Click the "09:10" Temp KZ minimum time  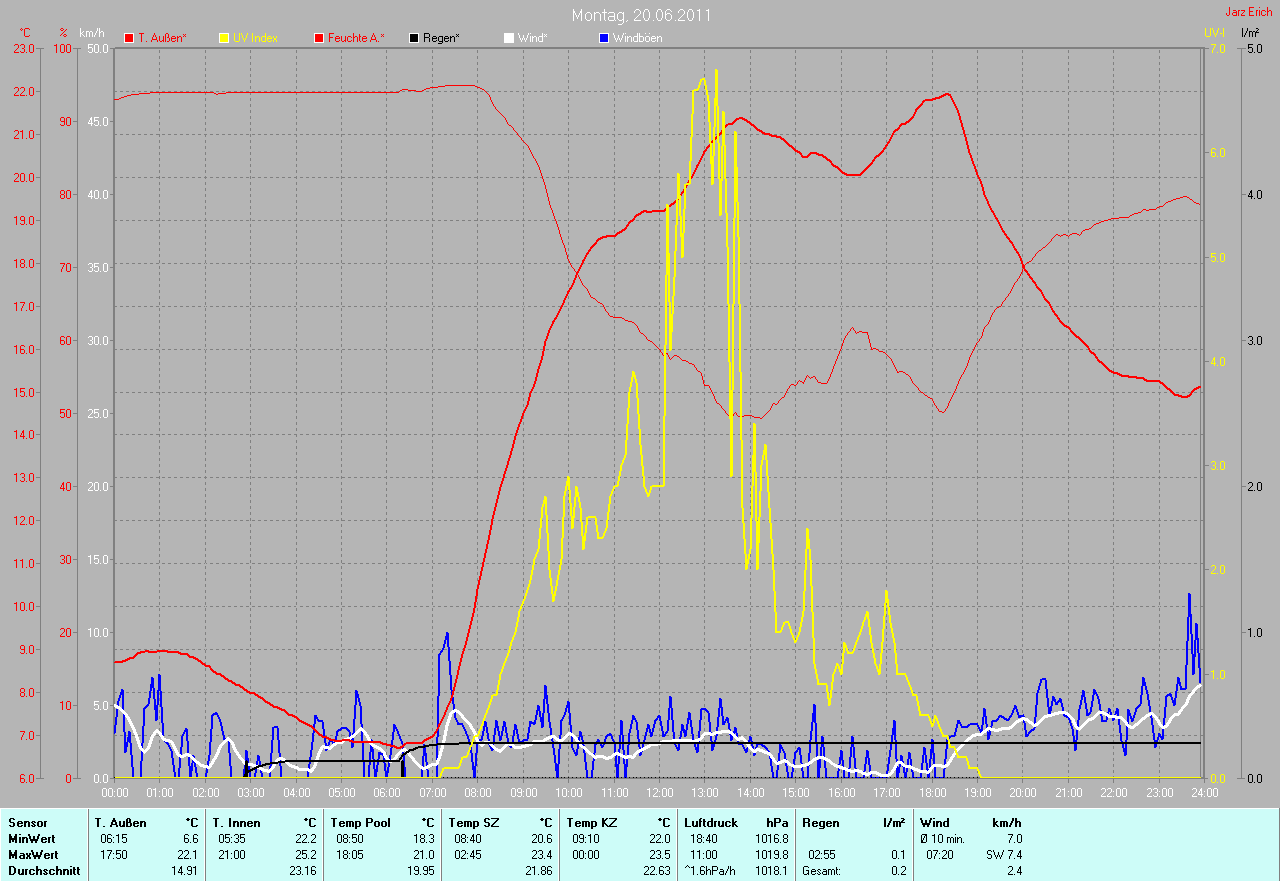(x=586, y=839)
